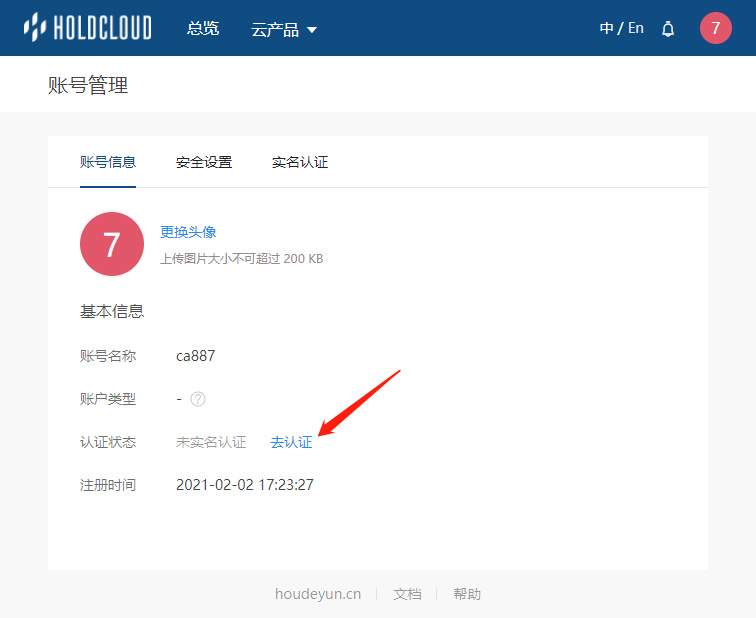Viewport: 756px width, 618px height.
Task: Expand the 云产品 dropdown menu
Action: pos(284,29)
